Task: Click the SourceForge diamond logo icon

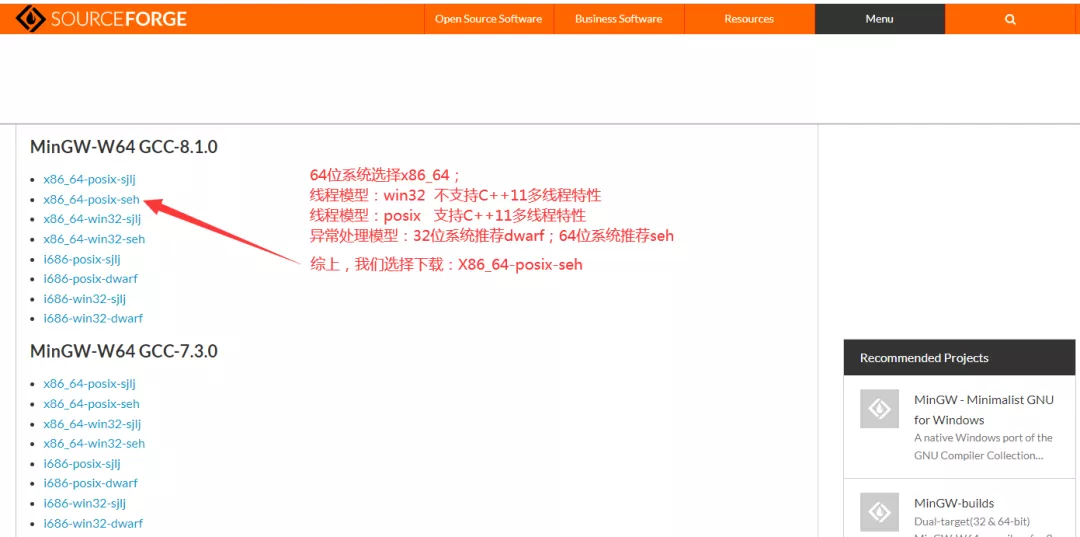Action: (29, 19)
